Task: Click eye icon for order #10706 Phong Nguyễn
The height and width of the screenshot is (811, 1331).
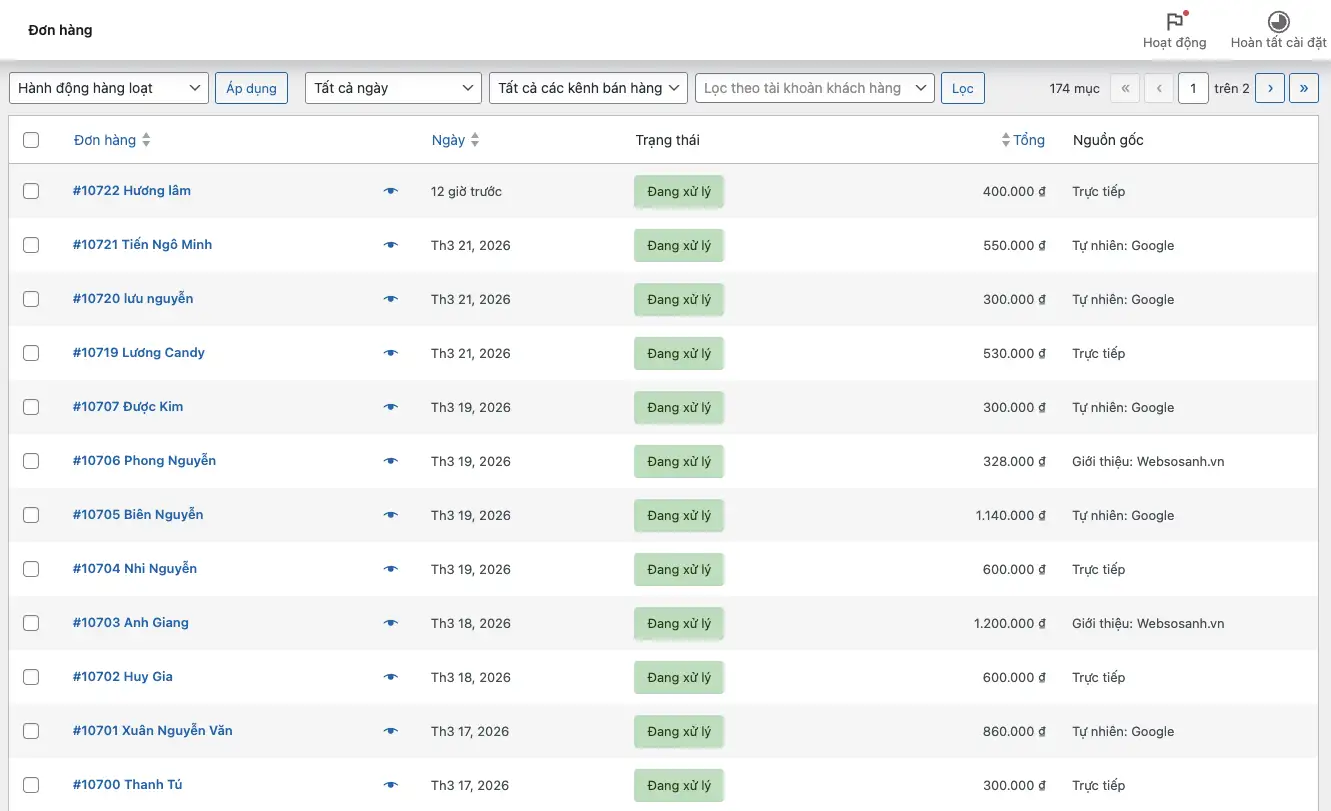Action: coord(391,461)
